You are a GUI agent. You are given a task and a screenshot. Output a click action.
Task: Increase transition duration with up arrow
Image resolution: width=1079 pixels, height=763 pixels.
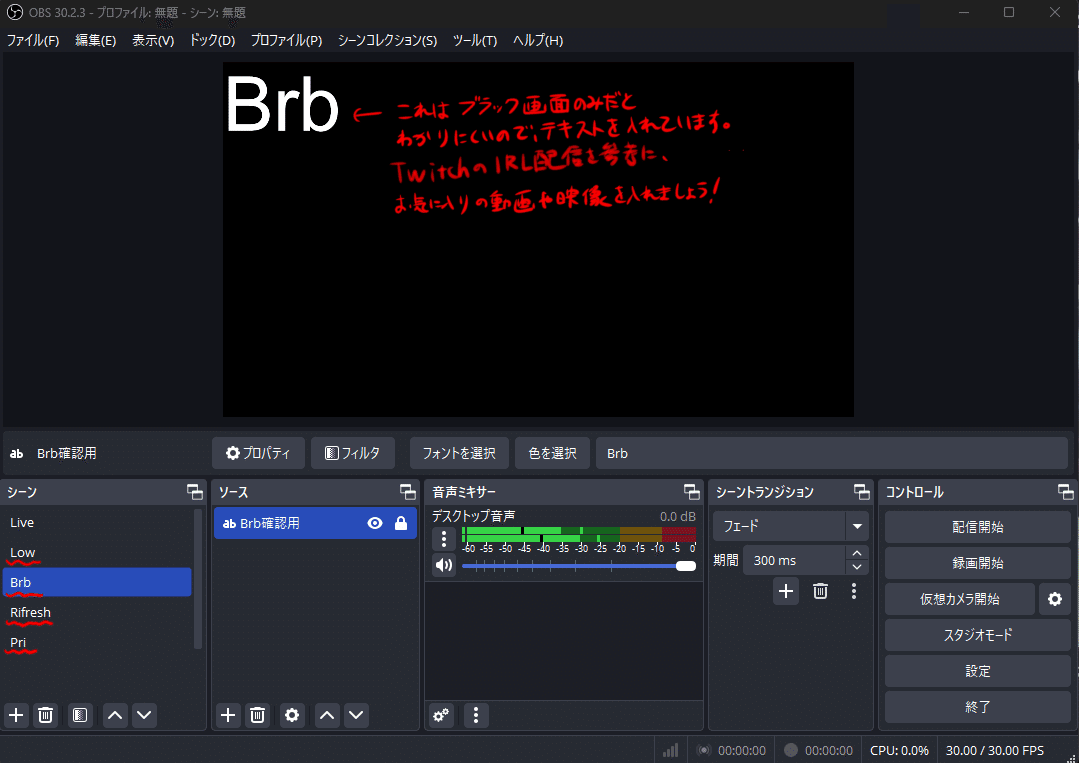pyautogui.click(x=857, y=553)
